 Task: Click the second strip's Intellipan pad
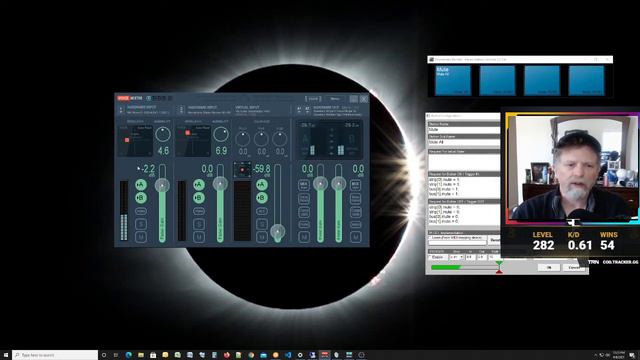[x=193, y=141]
